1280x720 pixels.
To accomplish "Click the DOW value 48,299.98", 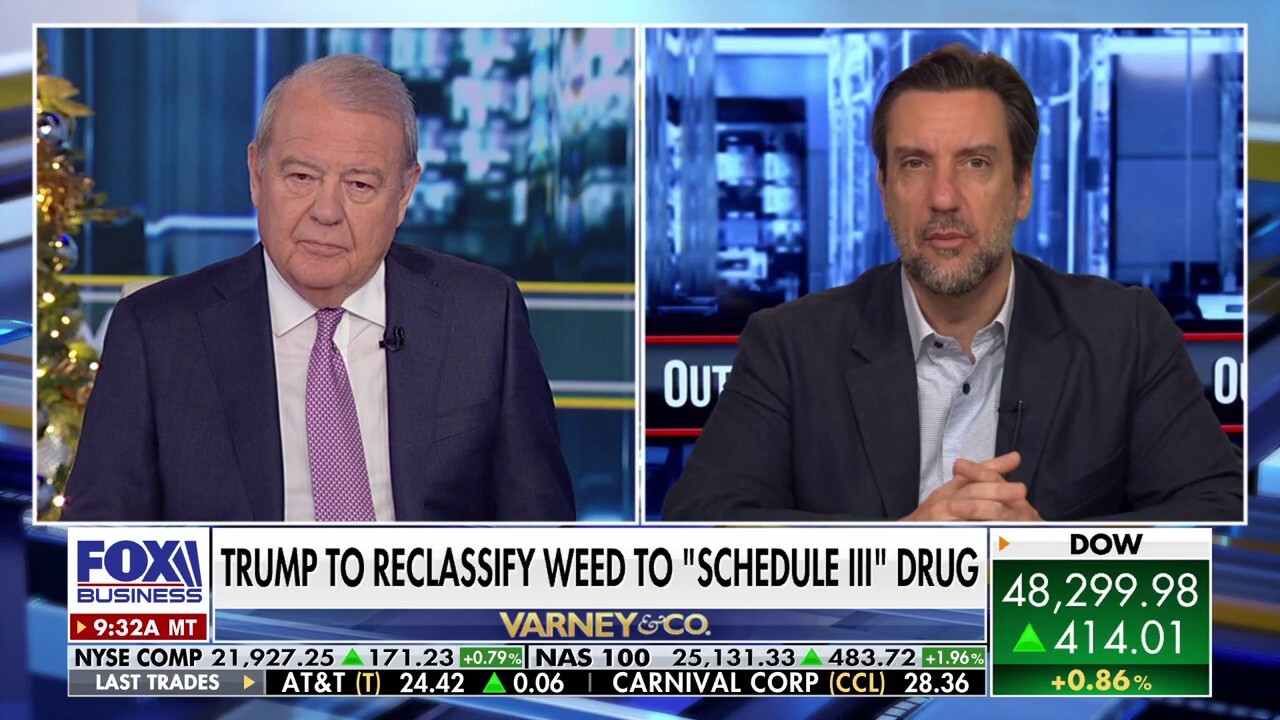I will point(1100,591).
